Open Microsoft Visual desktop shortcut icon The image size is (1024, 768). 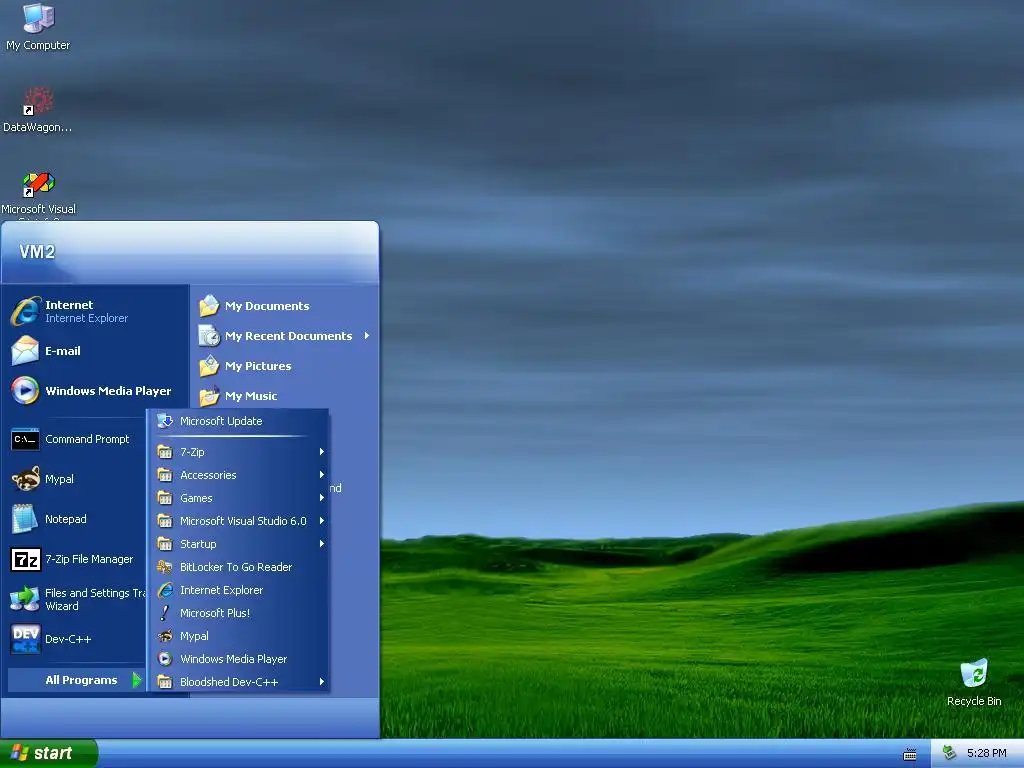(x=38, y=184)
